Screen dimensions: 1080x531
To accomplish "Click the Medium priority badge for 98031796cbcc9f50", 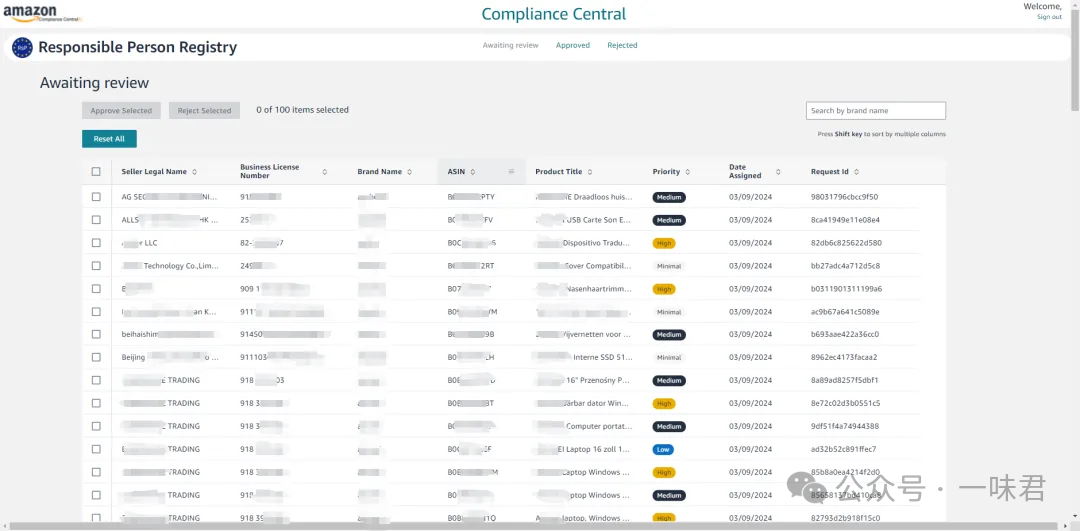I will pos(669,197).
